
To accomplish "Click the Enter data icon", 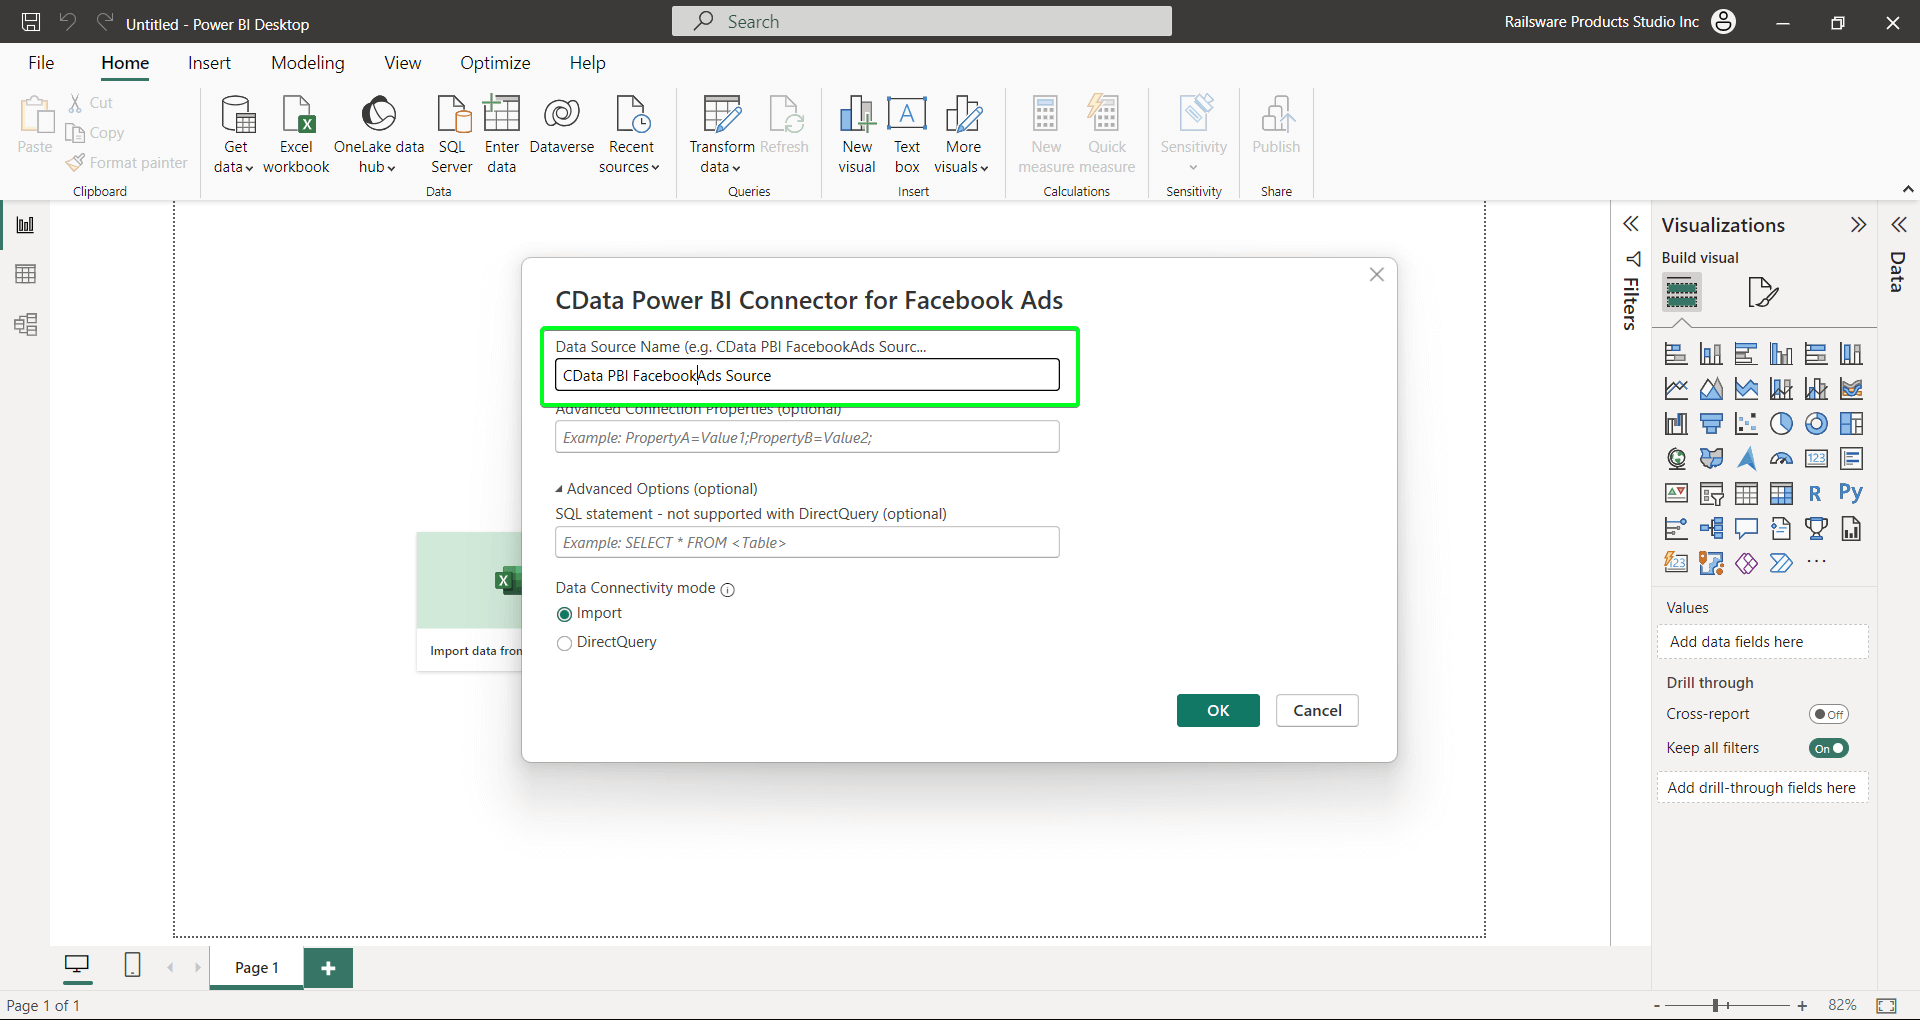I will pyautogui.click(x=502, y=135).
